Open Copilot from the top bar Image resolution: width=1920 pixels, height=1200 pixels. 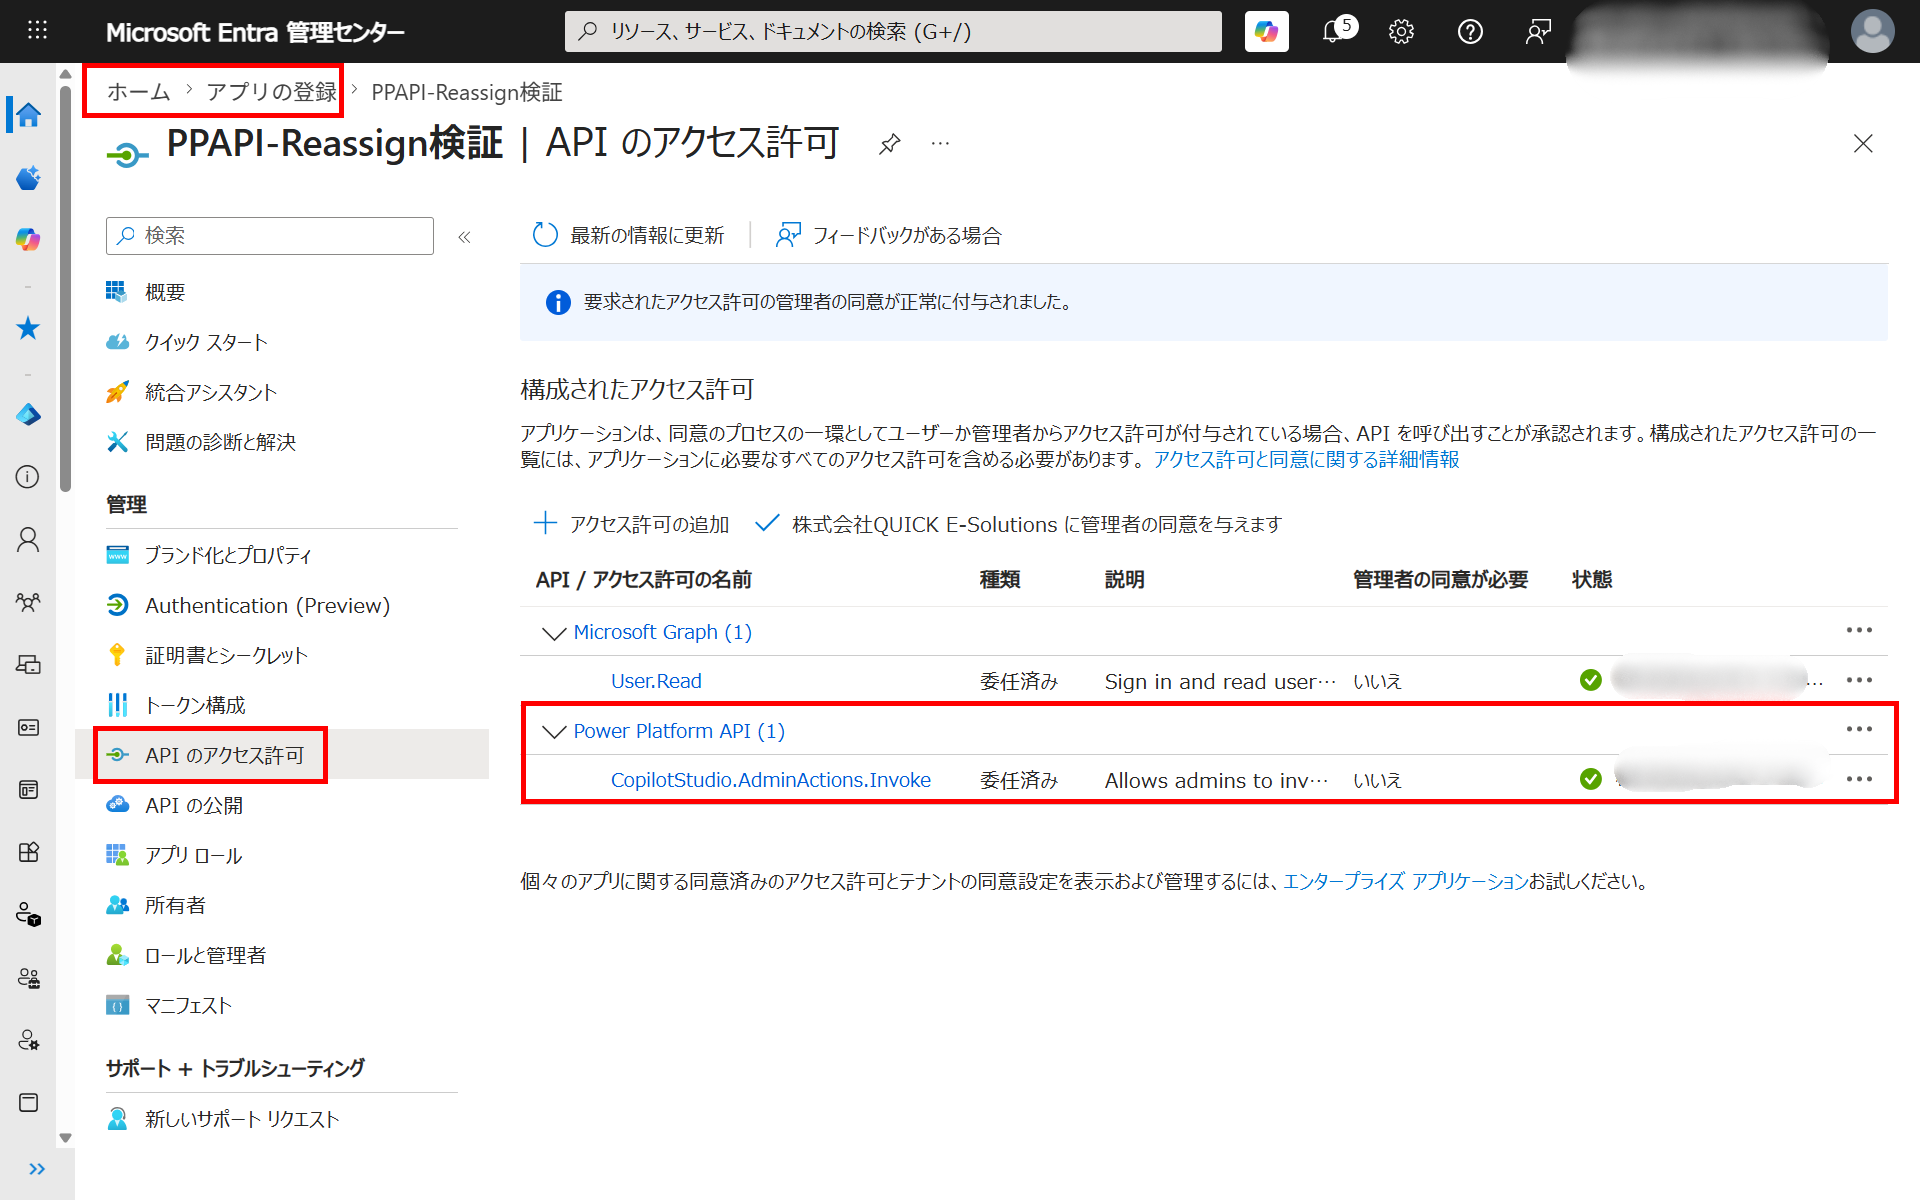[1266, 31]
